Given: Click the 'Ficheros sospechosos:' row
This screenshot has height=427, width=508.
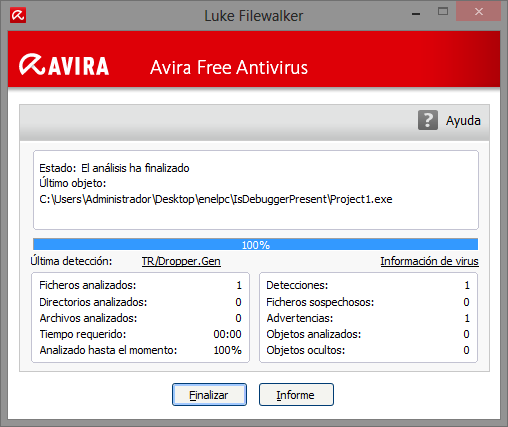Looking at the screenshot, I should coord(368,302).
